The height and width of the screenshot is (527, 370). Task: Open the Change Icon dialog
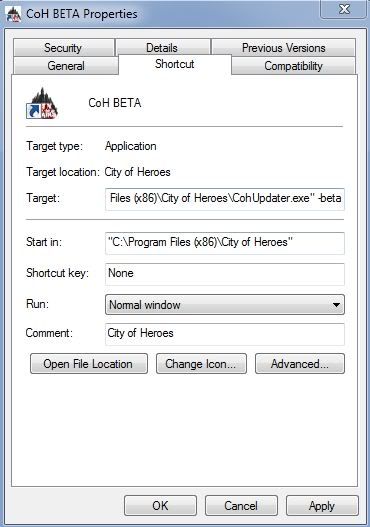pos(201,364)
